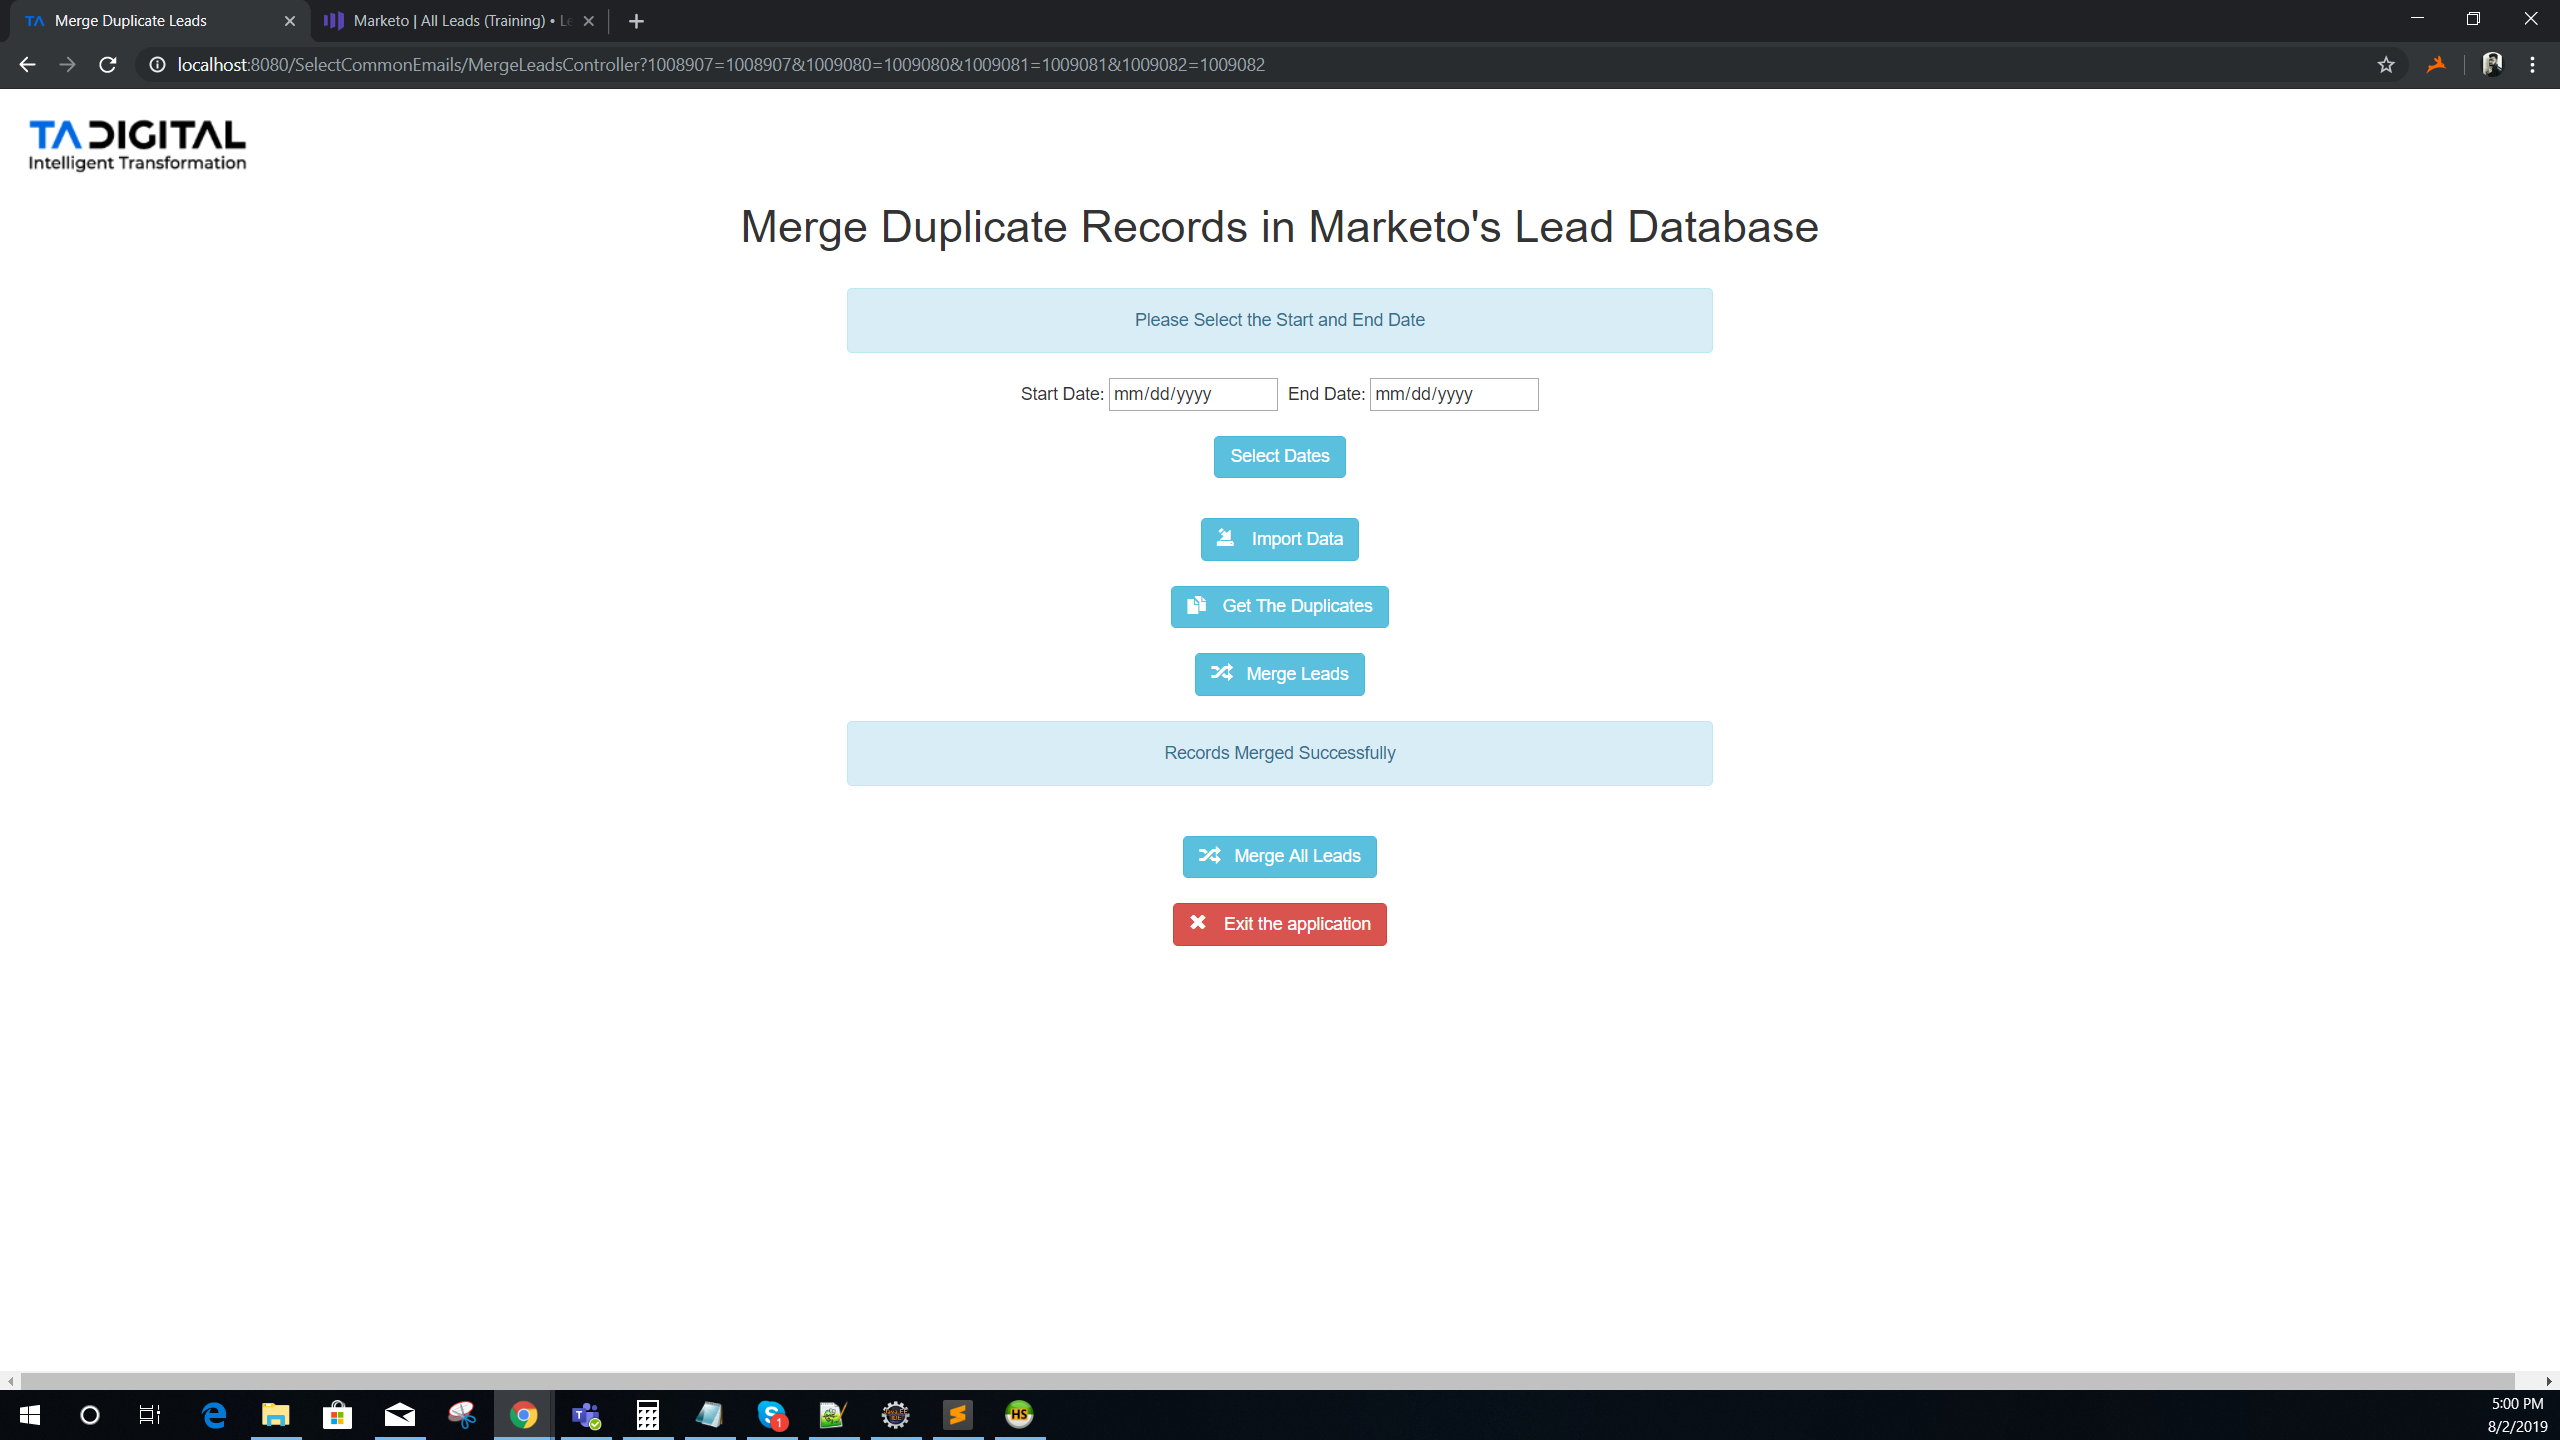Image resolution: width=2560 pixels, height=1440 pixels.
Task: Click the Please Select Start End Date header
Action: [1280, 320]
